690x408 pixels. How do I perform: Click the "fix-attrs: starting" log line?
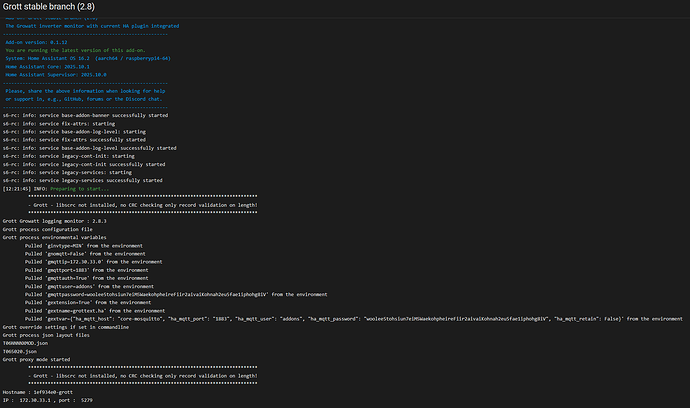point(59,123)
